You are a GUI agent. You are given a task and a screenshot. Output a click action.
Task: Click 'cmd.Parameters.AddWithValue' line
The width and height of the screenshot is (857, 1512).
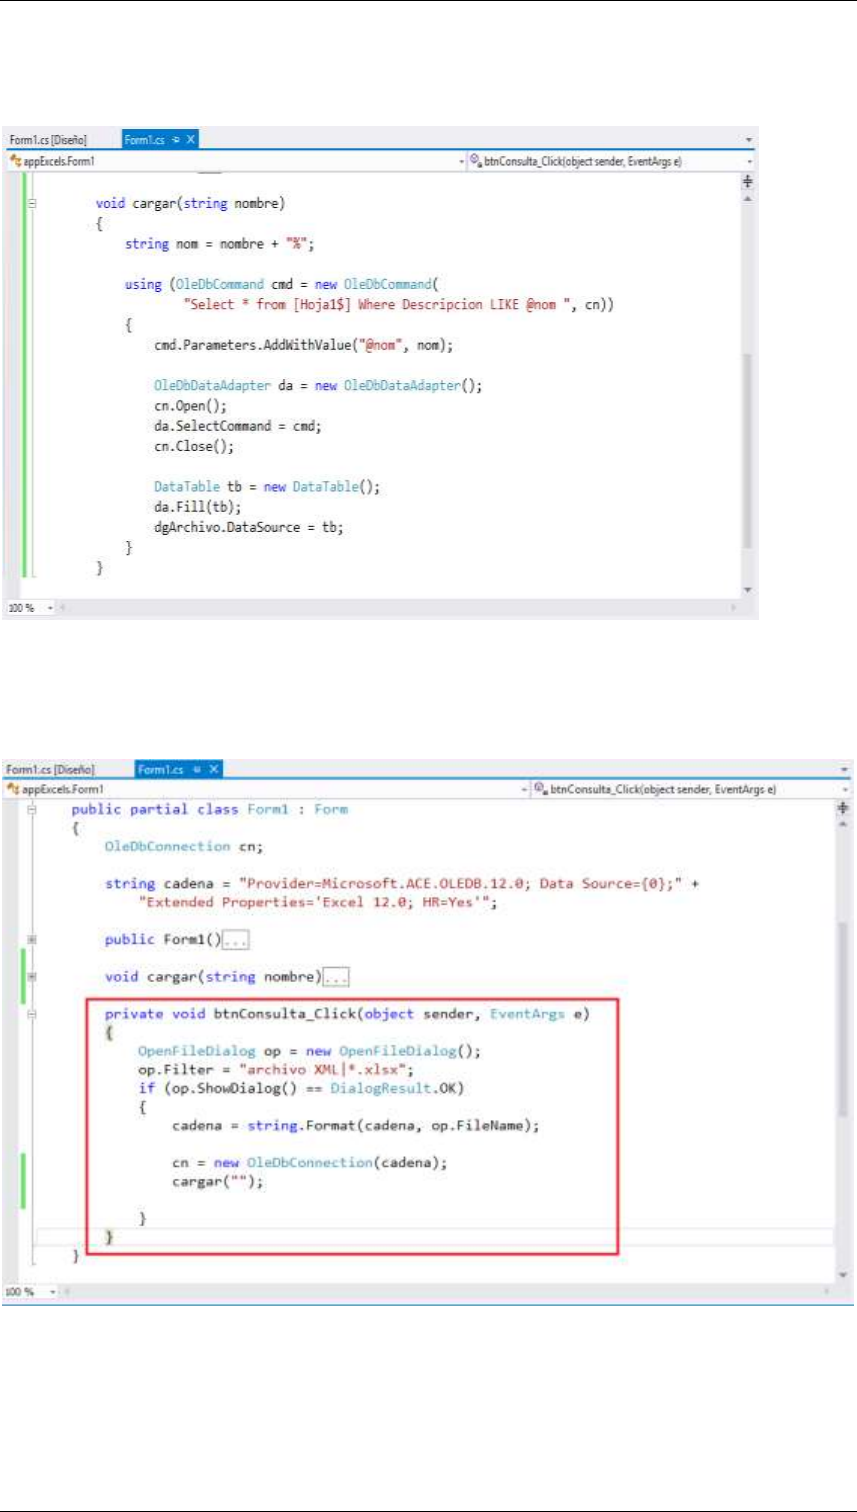click(303, 345)
